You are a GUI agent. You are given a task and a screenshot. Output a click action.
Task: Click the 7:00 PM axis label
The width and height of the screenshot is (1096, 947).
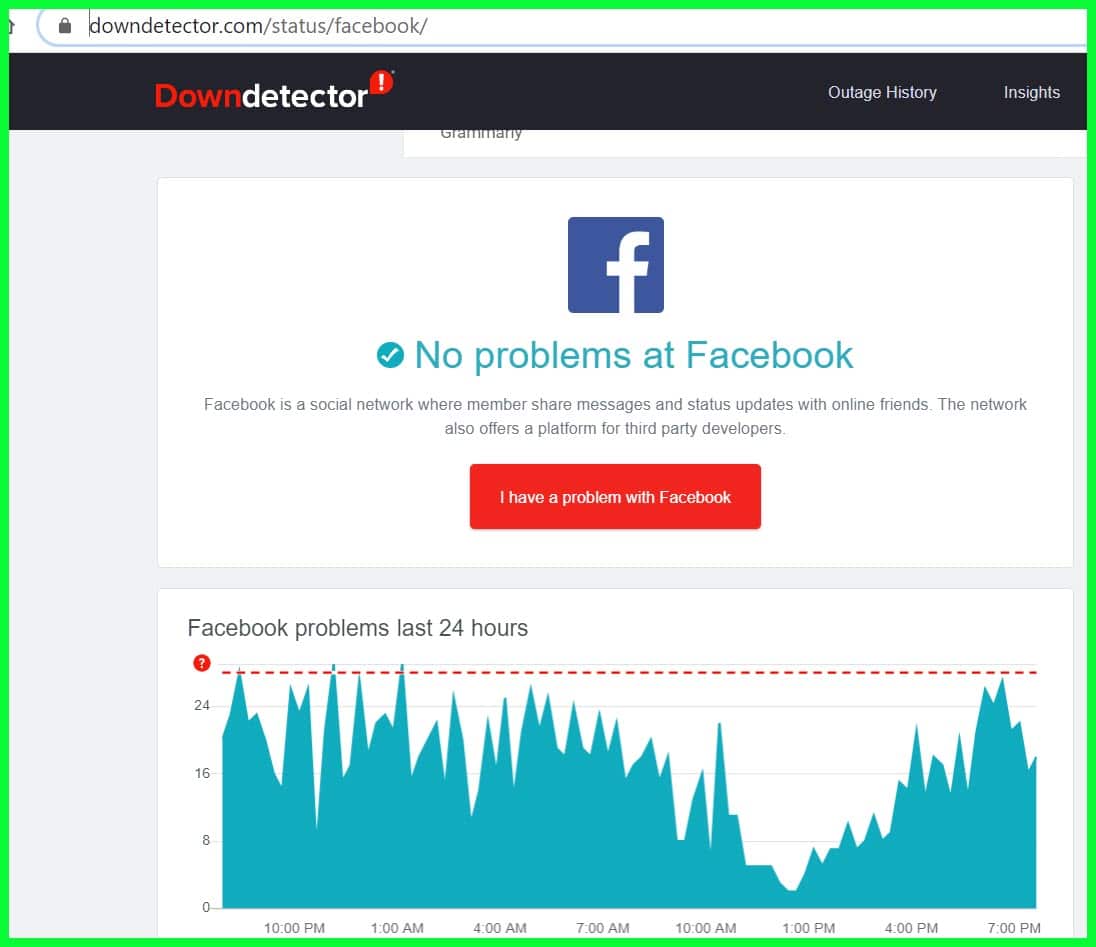(1014, 928)
